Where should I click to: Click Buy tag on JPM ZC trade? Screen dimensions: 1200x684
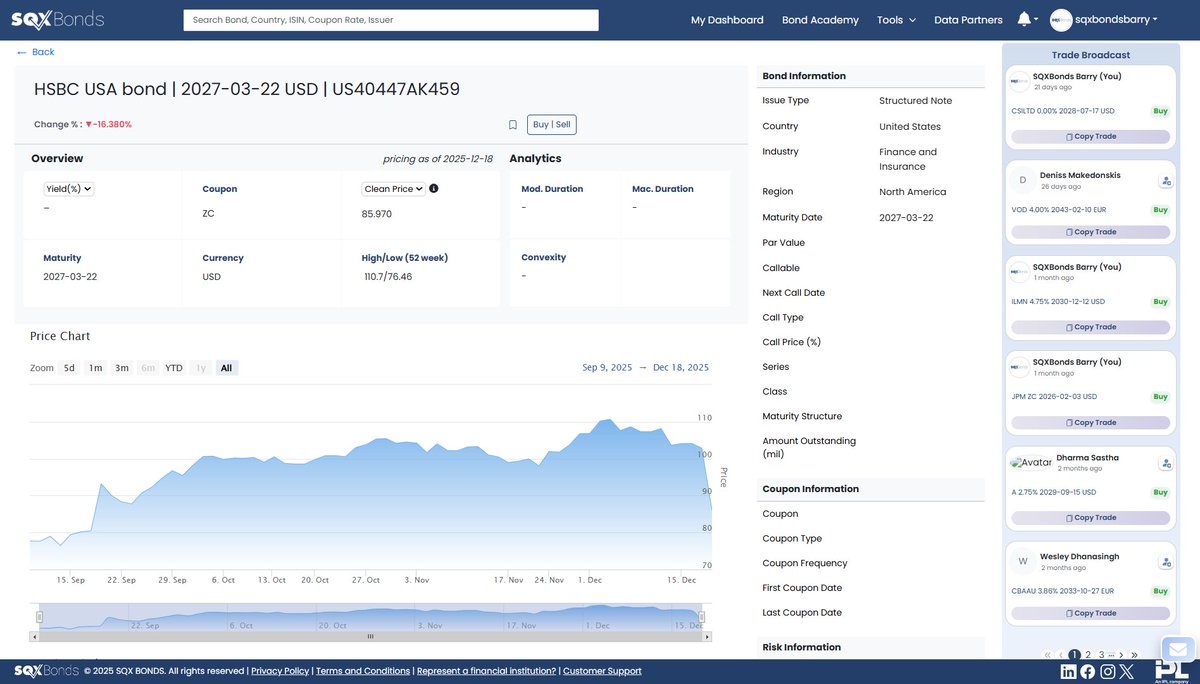pyautogui.click(x=1160, y=397)
